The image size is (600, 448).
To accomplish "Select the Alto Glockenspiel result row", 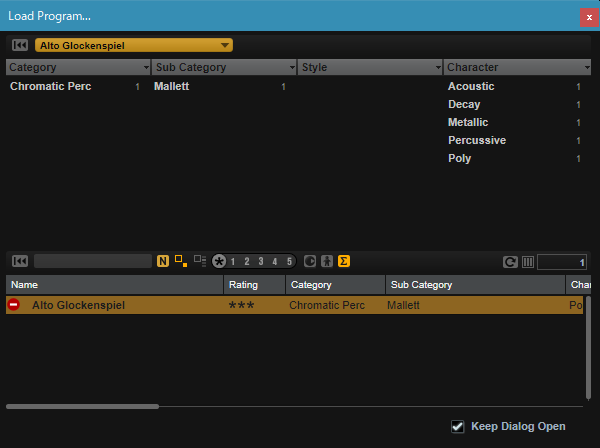I will click(294, 305).
